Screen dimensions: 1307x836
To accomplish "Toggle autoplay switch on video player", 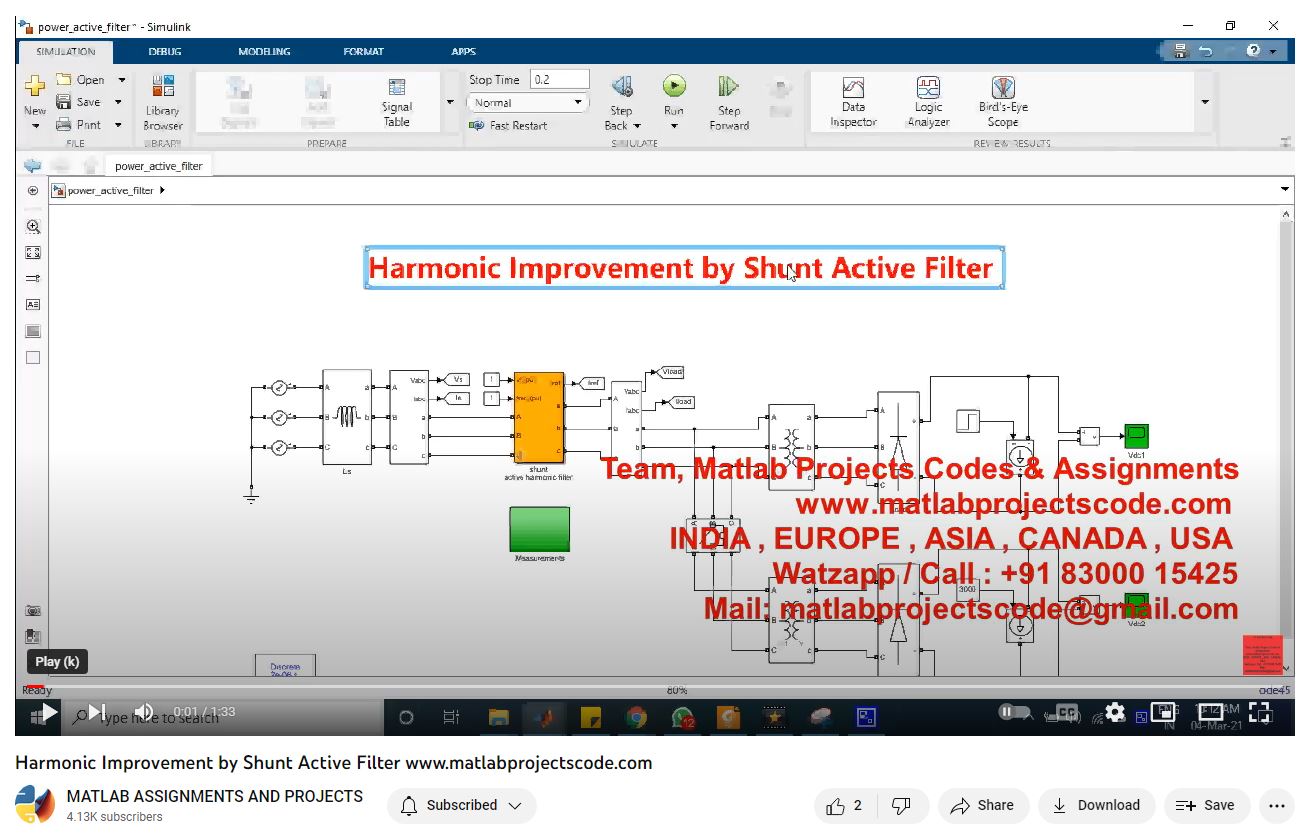I will coord(1015,712).
